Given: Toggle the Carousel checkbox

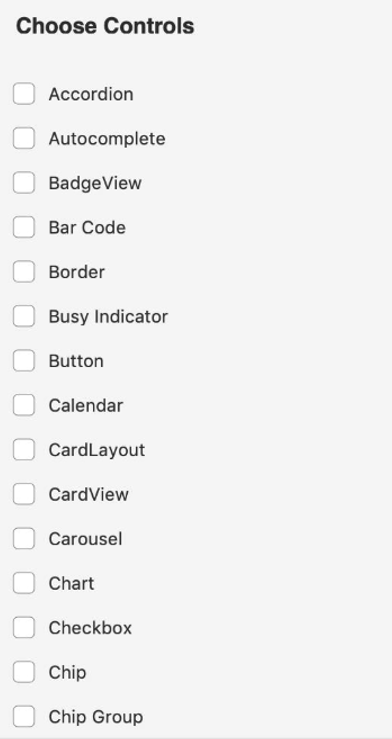Looking at the screenshot, I should 24,538.
